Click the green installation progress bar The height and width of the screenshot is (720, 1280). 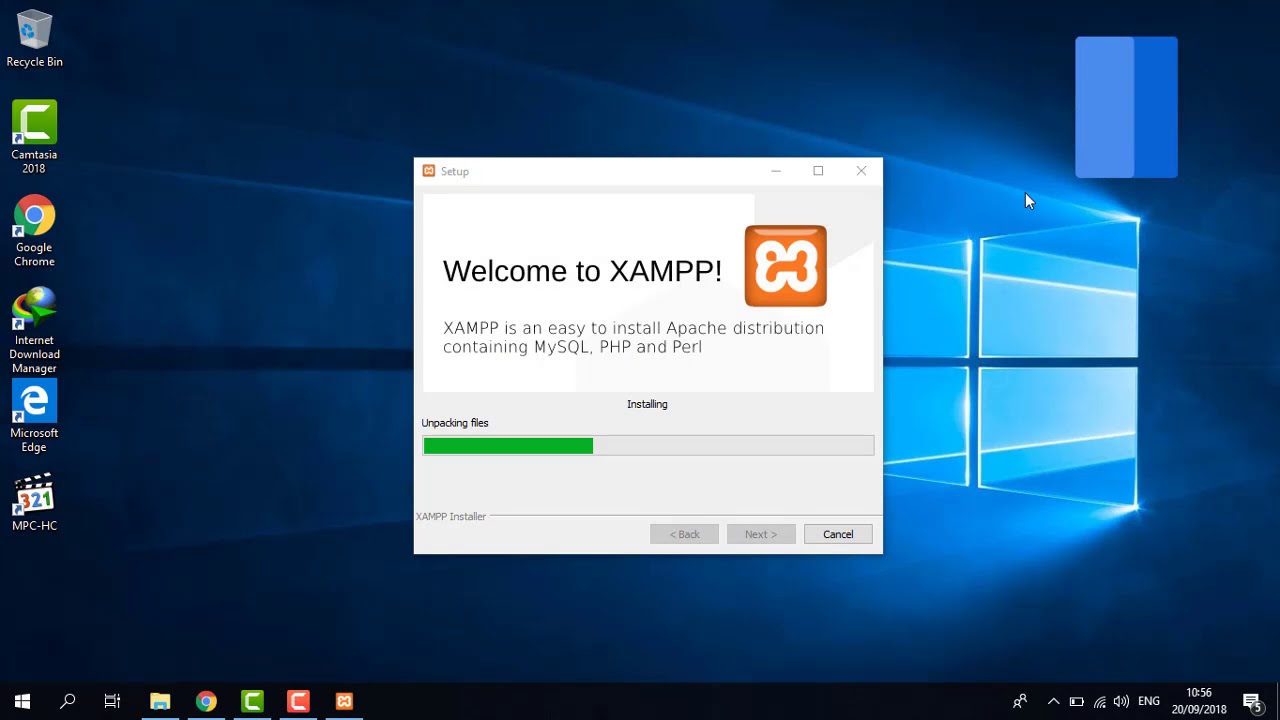coord(648,446)
